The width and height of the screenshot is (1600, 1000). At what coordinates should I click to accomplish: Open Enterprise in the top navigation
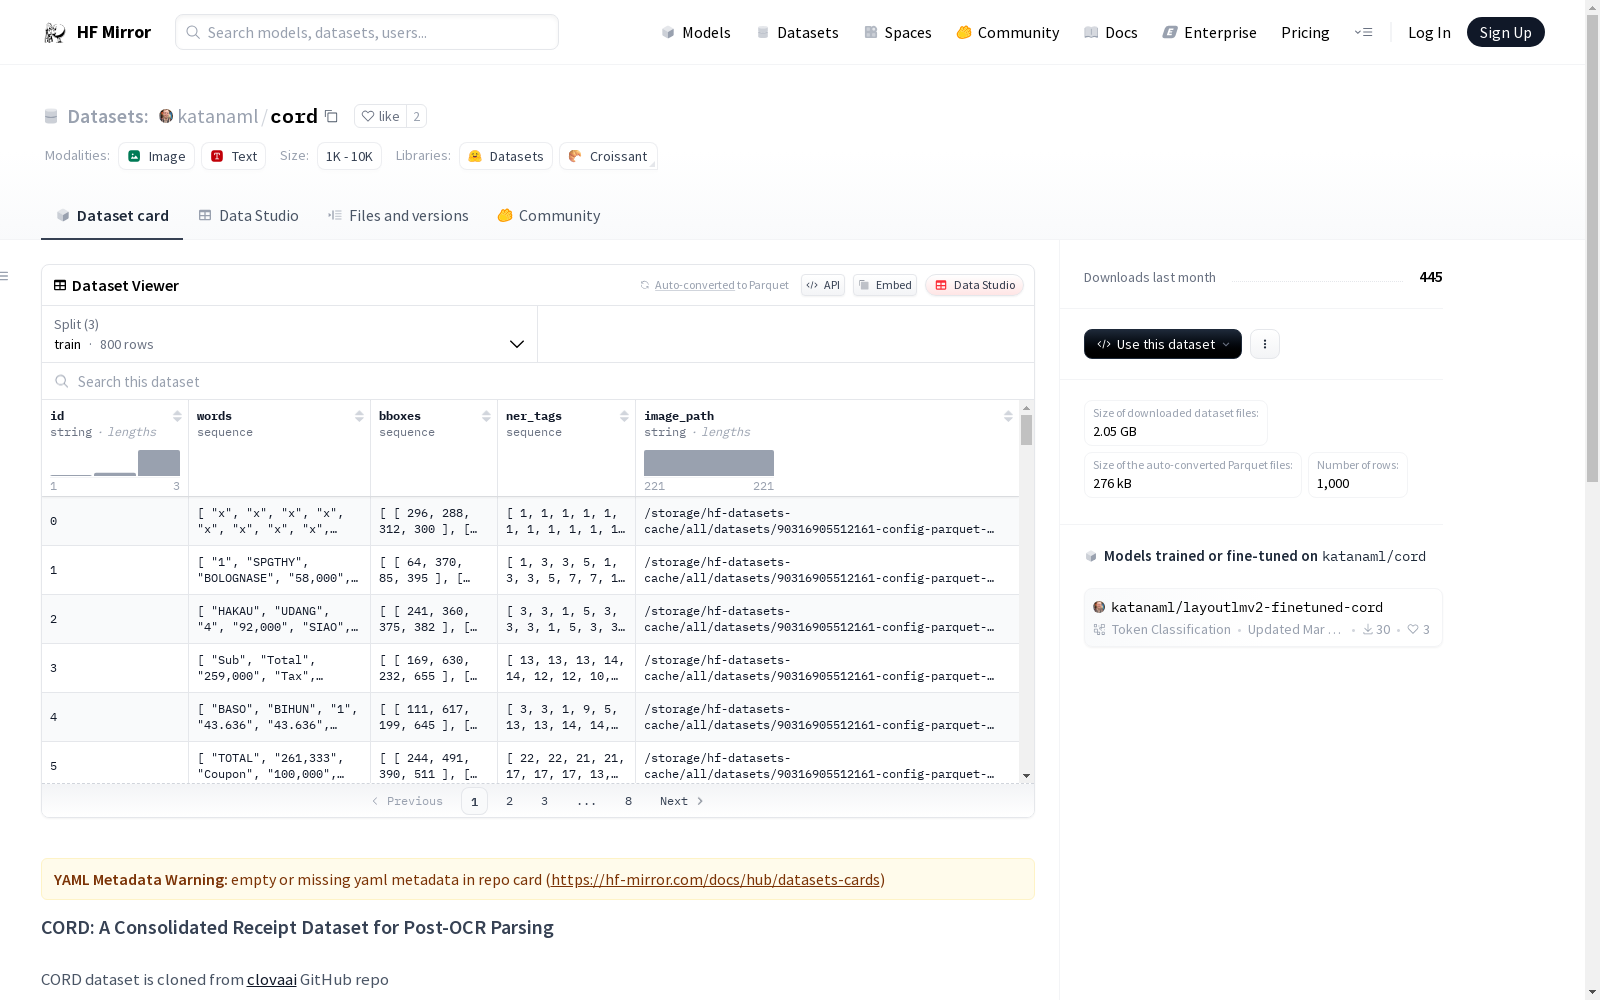pos(1210,33)
